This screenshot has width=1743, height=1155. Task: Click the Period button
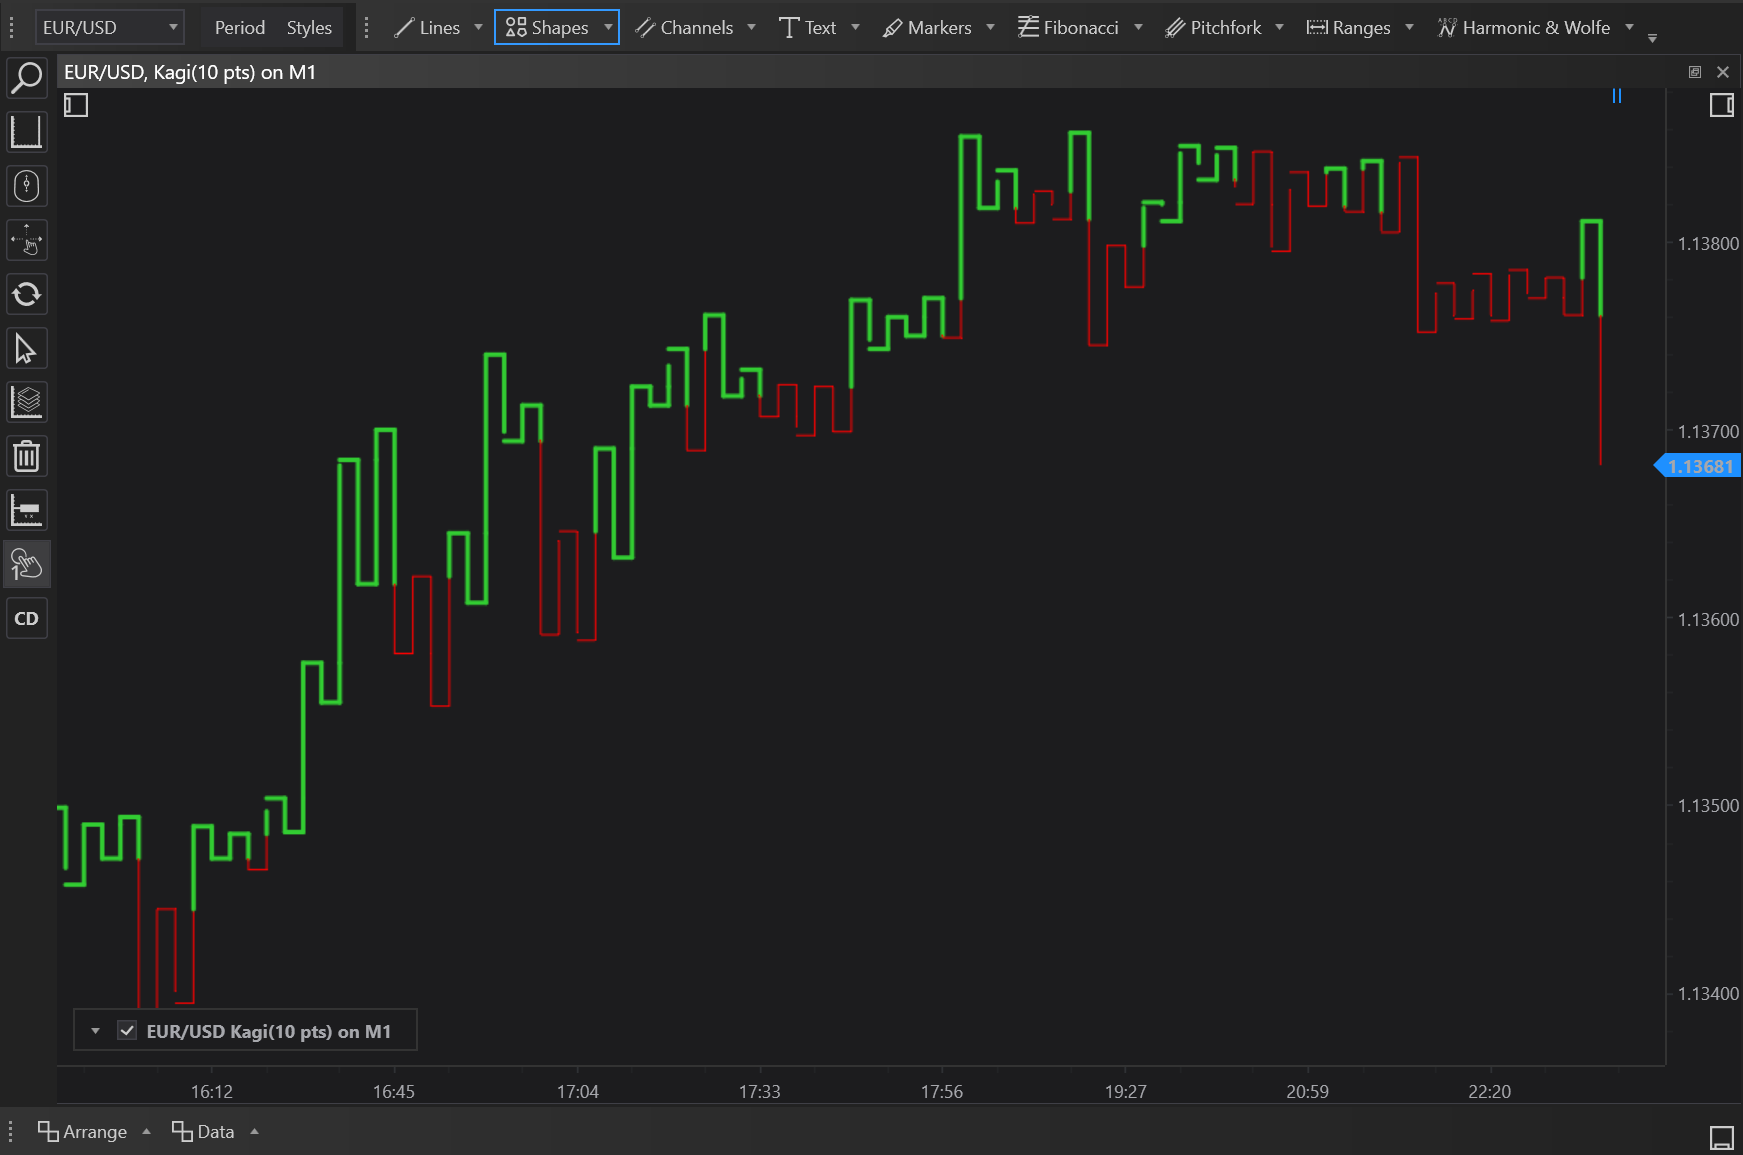point(240,28)
